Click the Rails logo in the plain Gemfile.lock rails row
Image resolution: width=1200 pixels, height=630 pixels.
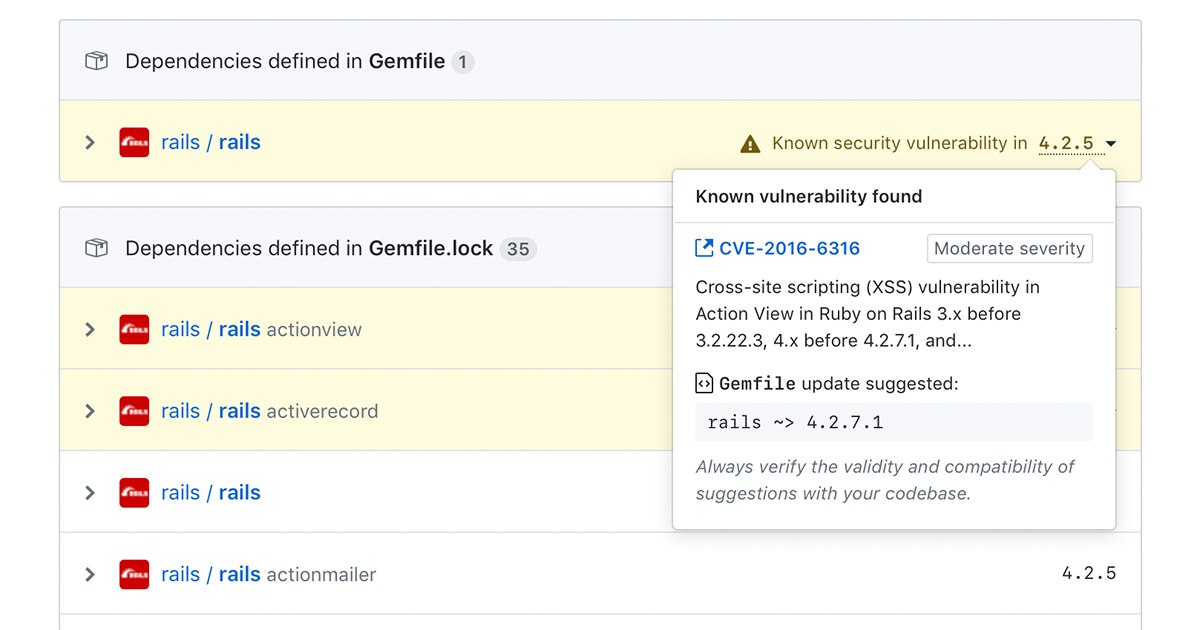[134, 493]
